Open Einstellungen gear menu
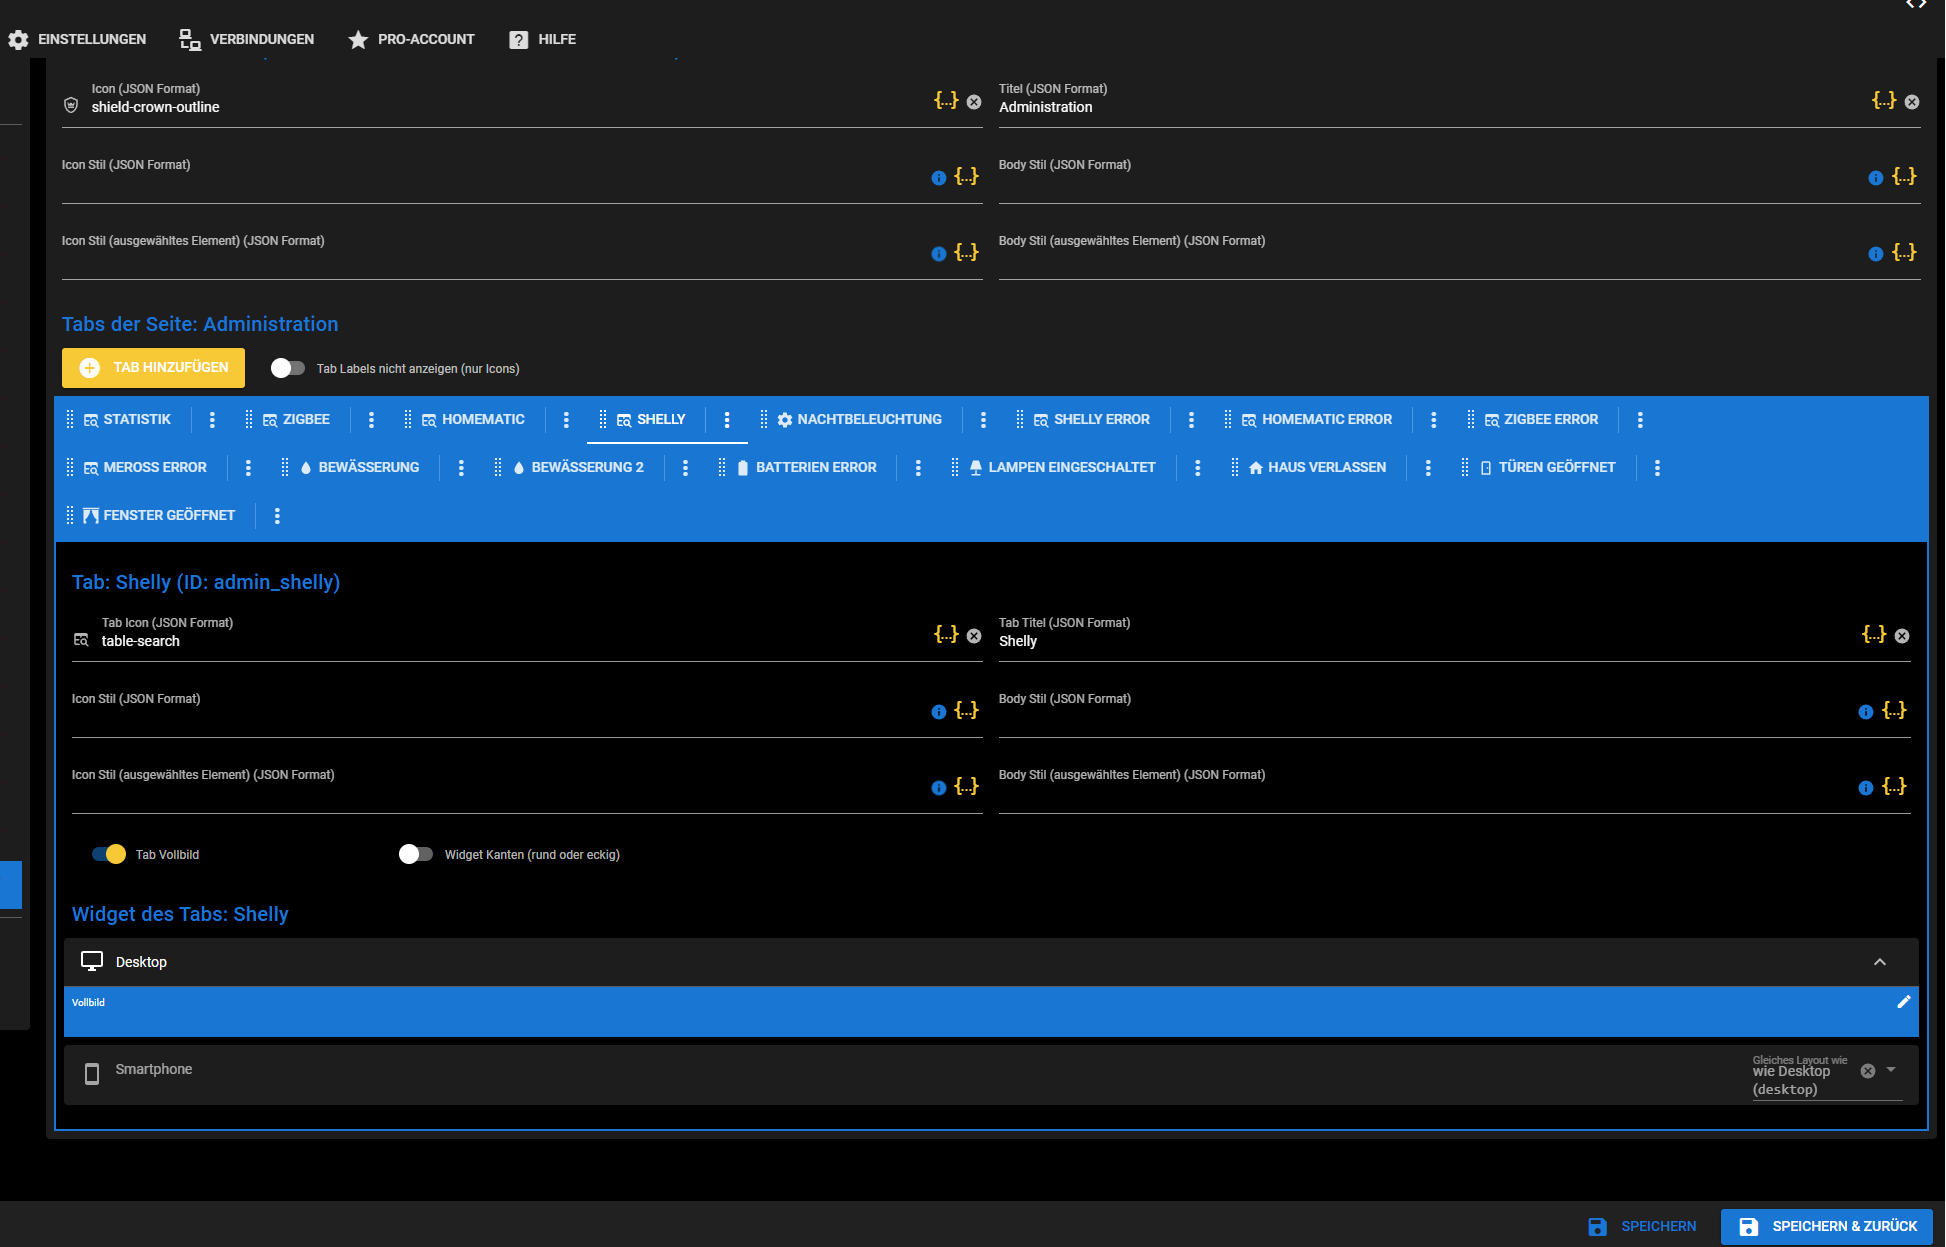Viewport: 1946px width, 1247px height. click(77, 39)
